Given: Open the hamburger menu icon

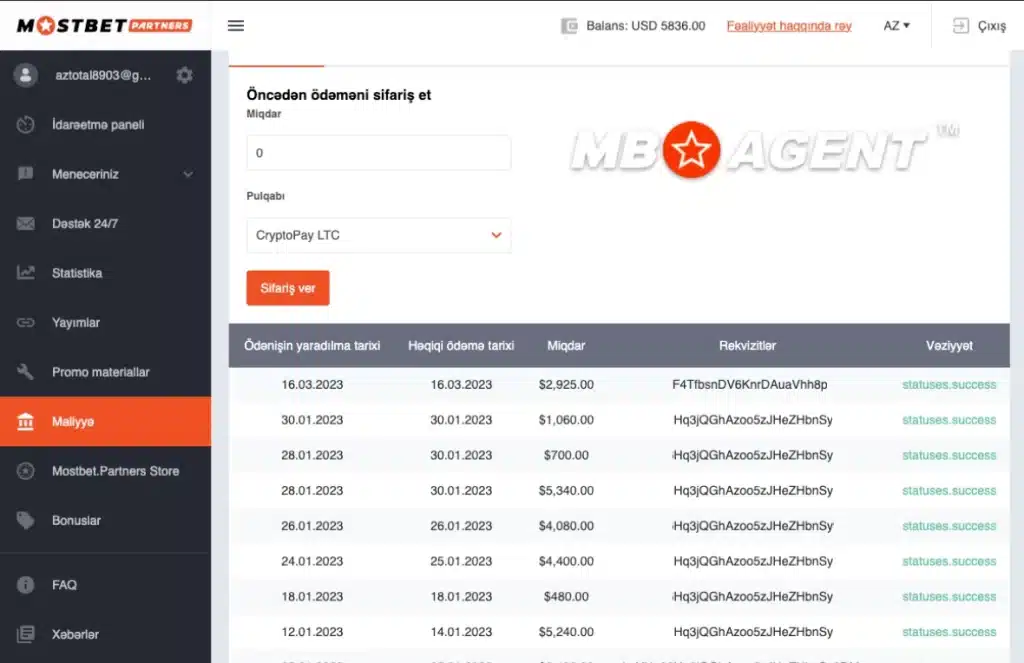Looking at the screenshot, I should click(236, 25).
